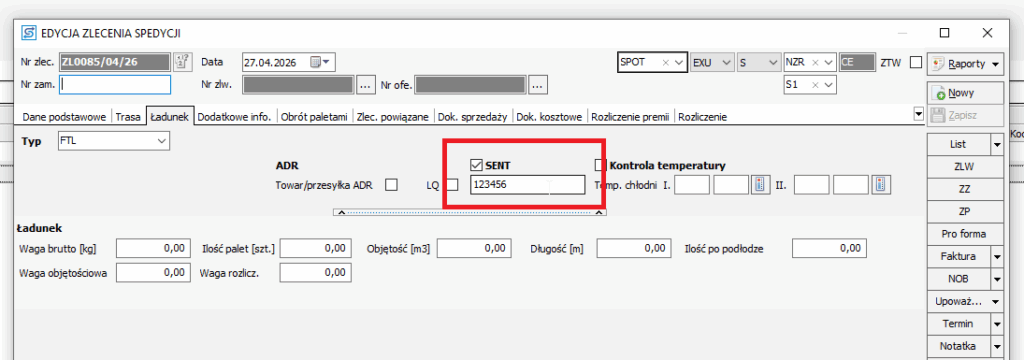Click the browse button next to Nr zlw.
Image resolution: width=1024 pixels, height=360 pixels.
pos(366,84)
